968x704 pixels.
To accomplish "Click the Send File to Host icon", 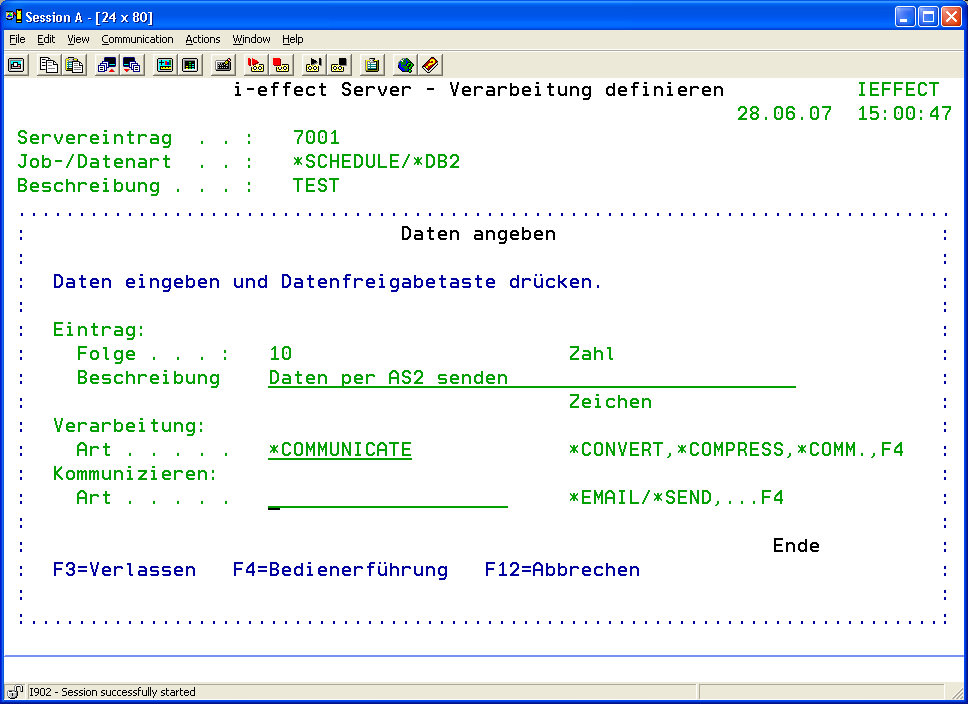I will [106, 65].
